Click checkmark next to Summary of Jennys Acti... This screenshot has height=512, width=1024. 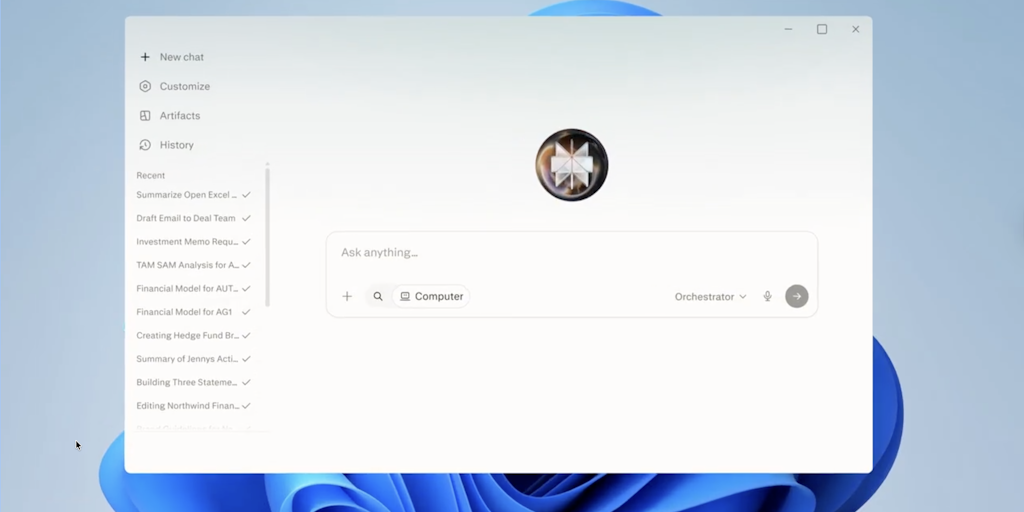pyautogui.click(x=246, y=359)
